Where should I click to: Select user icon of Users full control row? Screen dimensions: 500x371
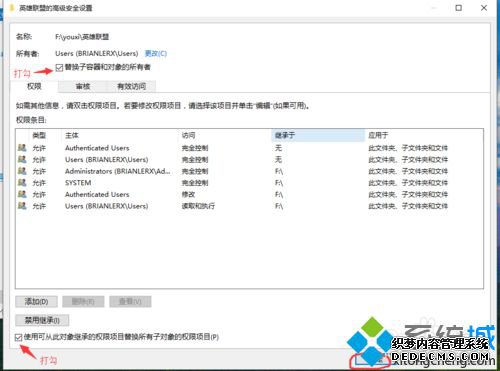pos(22,159)
